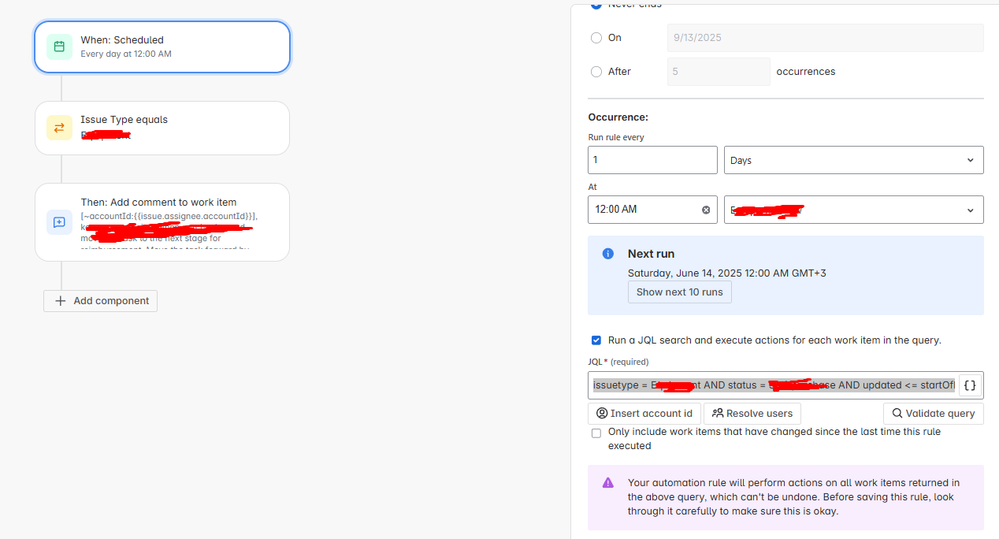The height and width of the screenshot is (539, 999).
Task: Select the Never ends radio button
Action: pos(596,4)
